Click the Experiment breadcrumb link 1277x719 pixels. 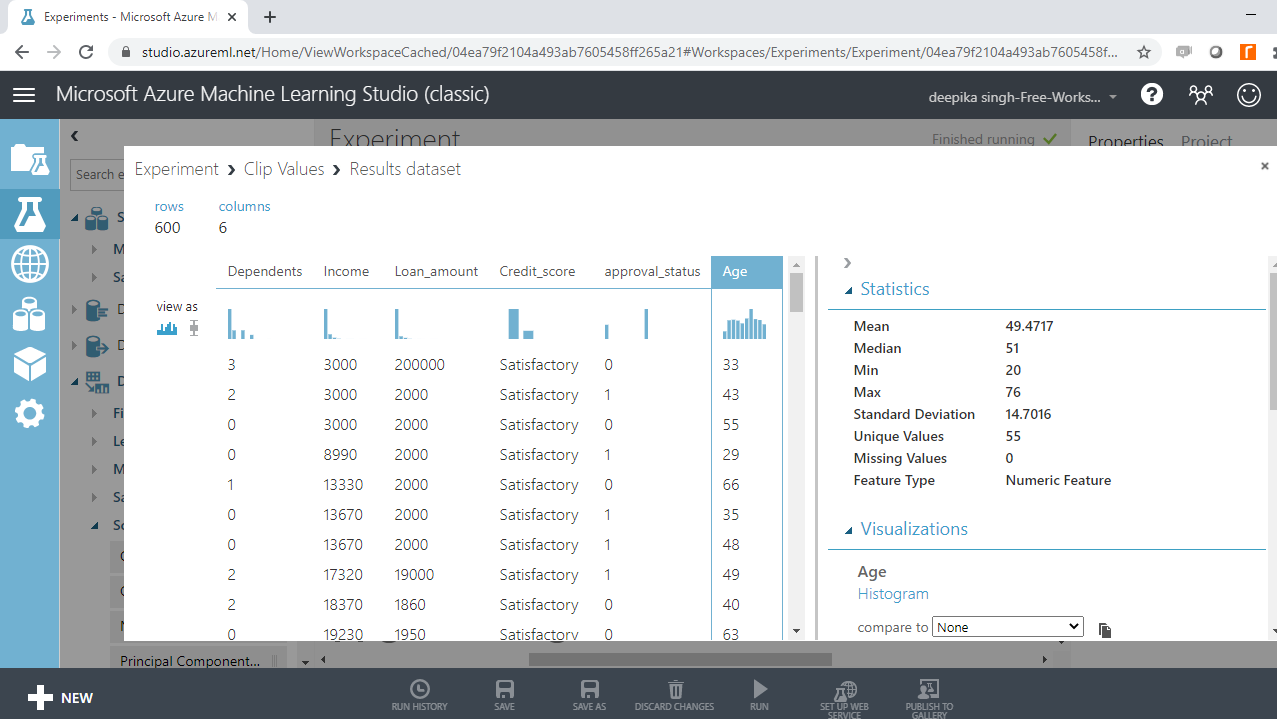[x=176, y=169]
